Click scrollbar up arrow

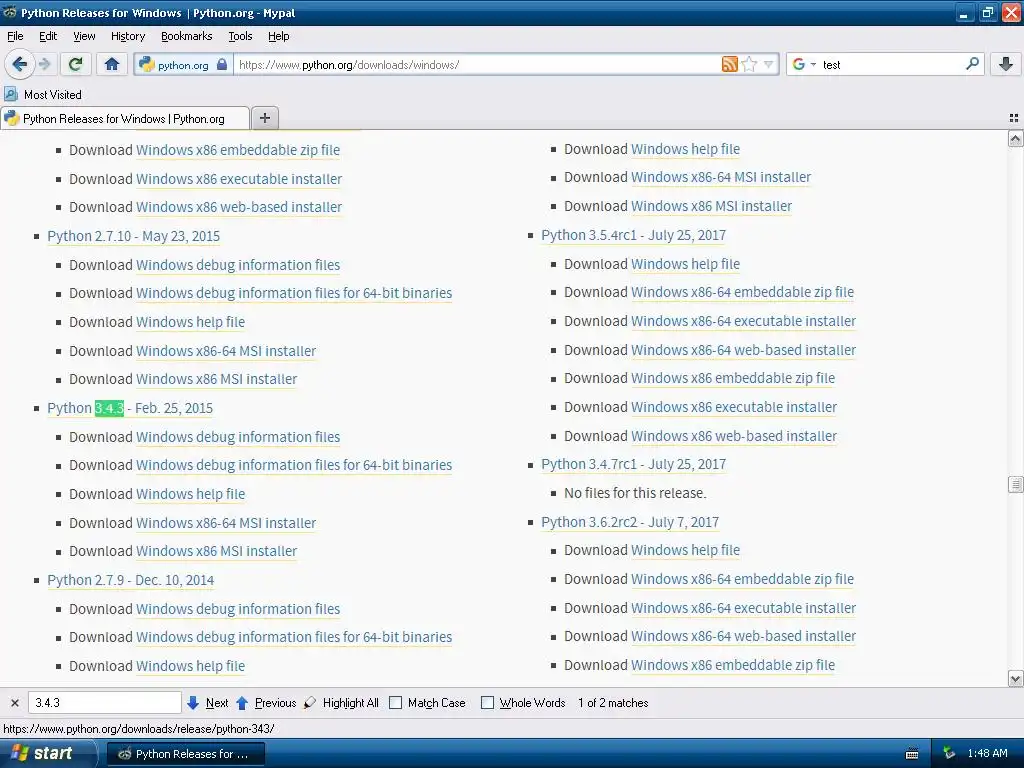point(1015,138)
